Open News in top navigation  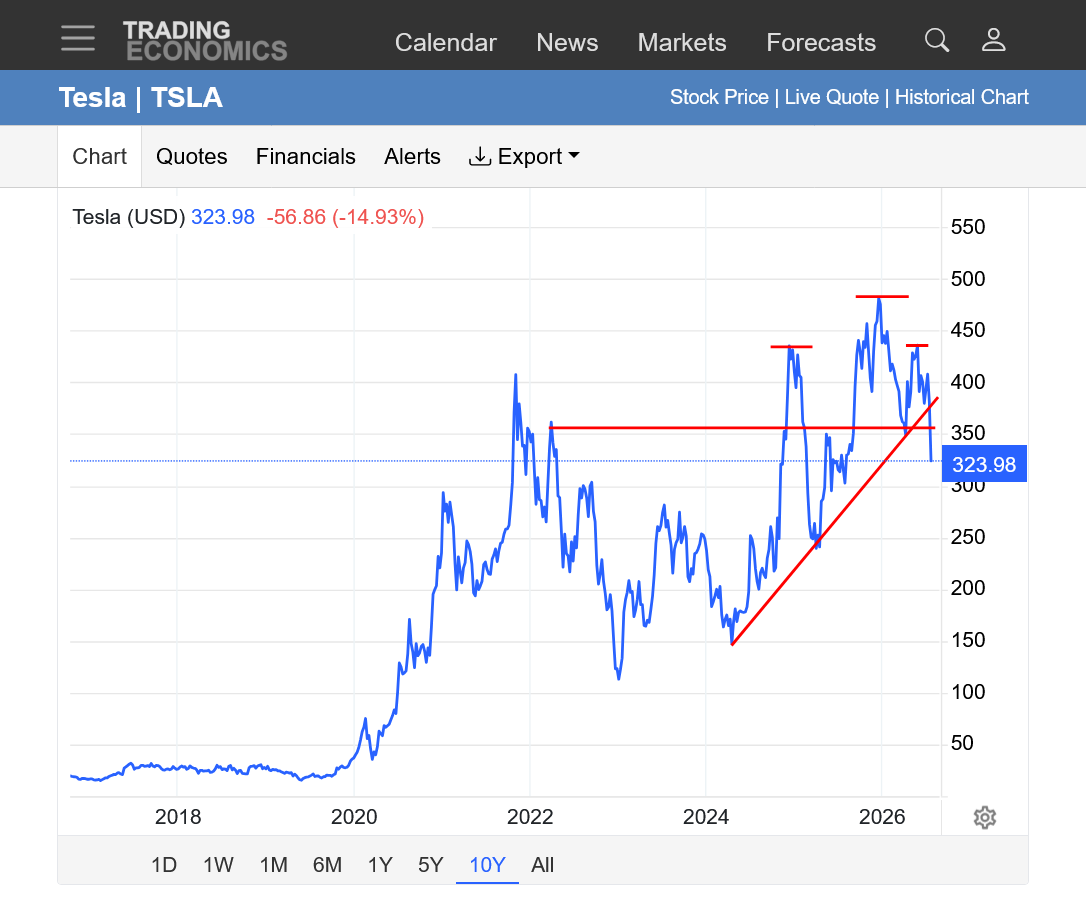[x=567, y=42]
